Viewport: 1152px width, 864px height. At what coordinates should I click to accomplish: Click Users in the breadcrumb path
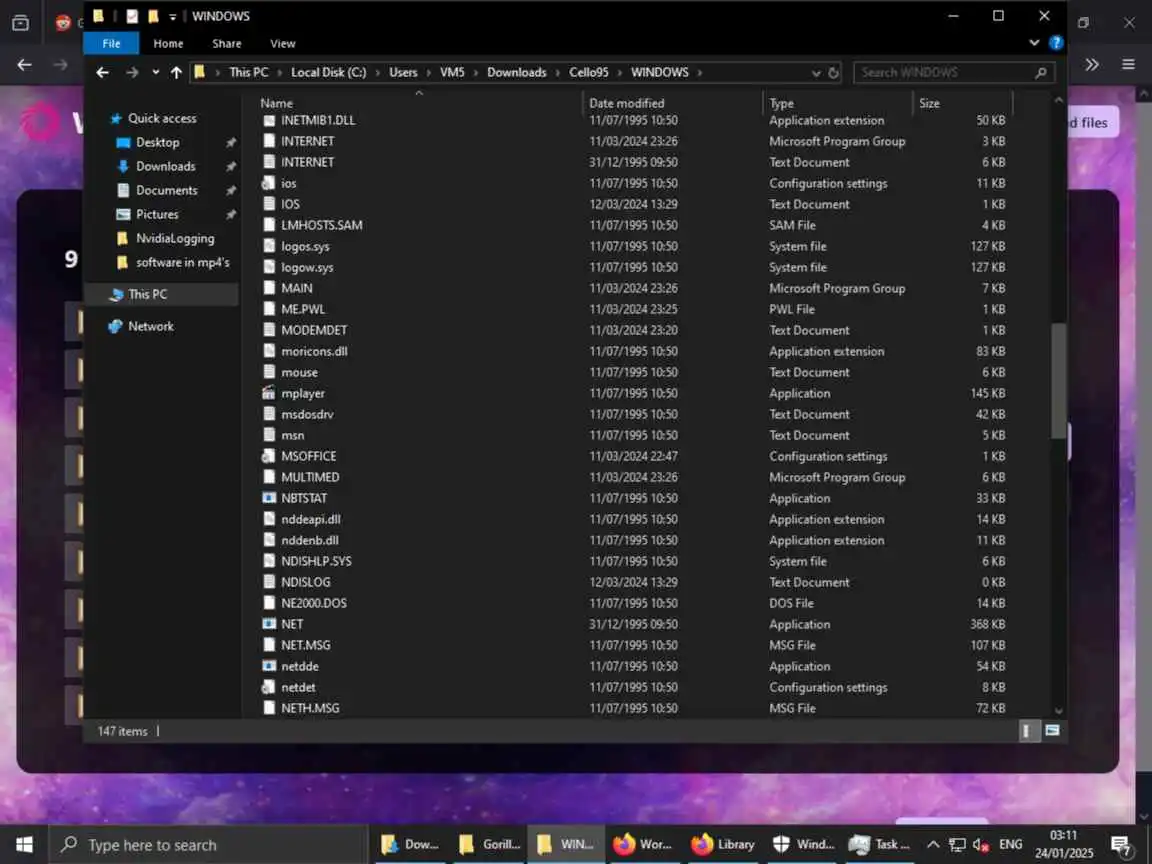click(403, 73)
